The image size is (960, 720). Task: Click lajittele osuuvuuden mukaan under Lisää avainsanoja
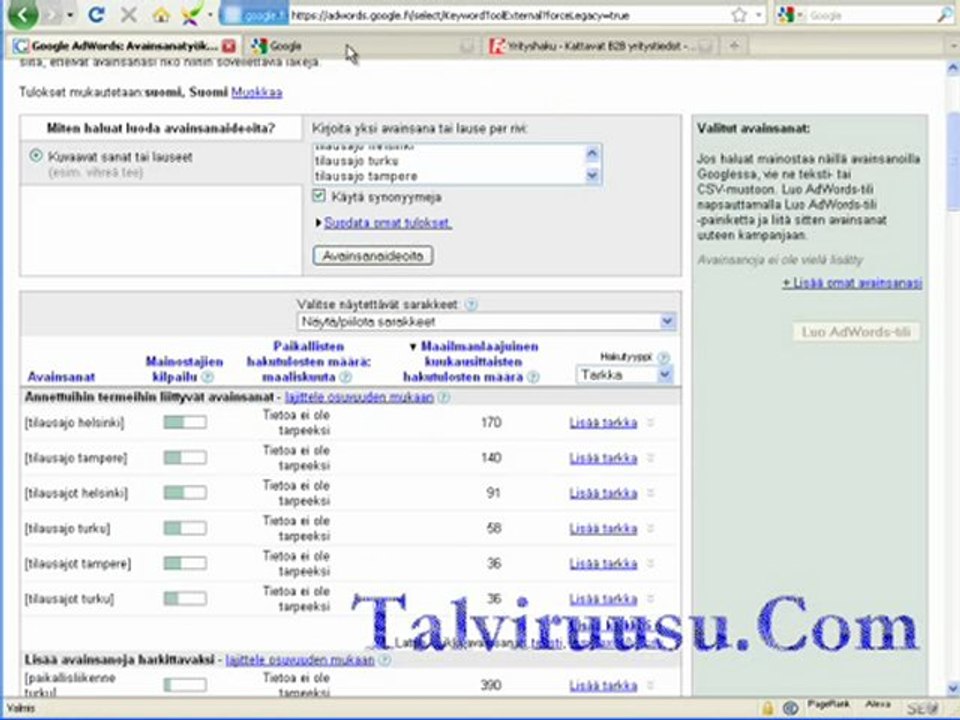(x=300, y=660)
